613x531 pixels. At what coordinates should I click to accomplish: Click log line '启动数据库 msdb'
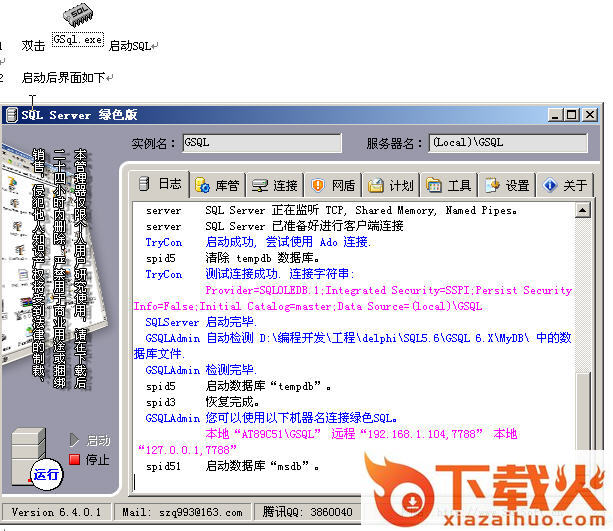point(262,466)
